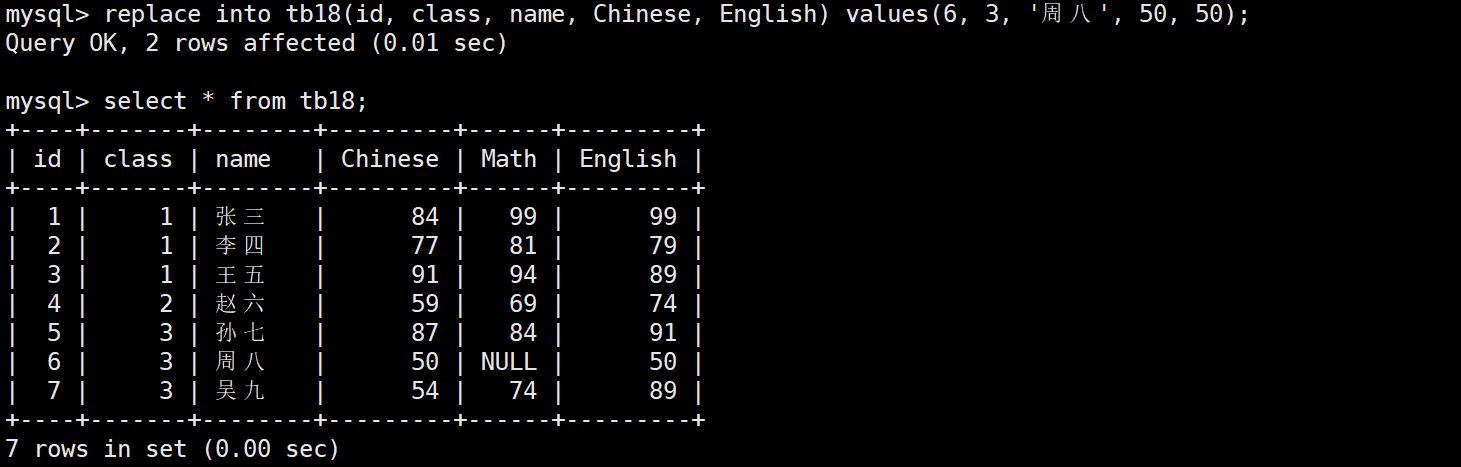Click Math score 81 in 李四 row
Image resolution: width=1461 pixels, height=467 pixels.
[x=523, y=246]
